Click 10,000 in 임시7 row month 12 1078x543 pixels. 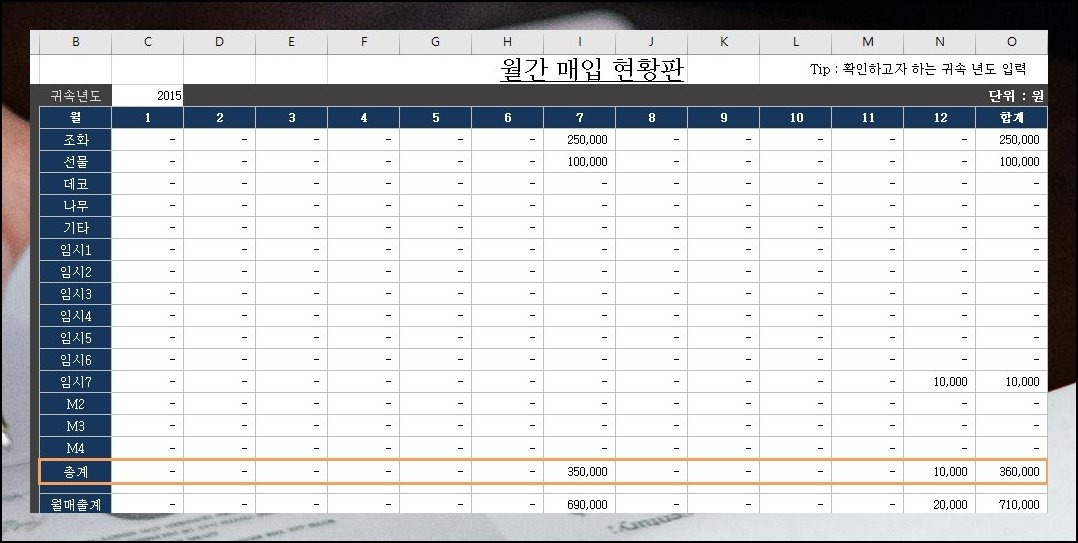click(950, 381)
